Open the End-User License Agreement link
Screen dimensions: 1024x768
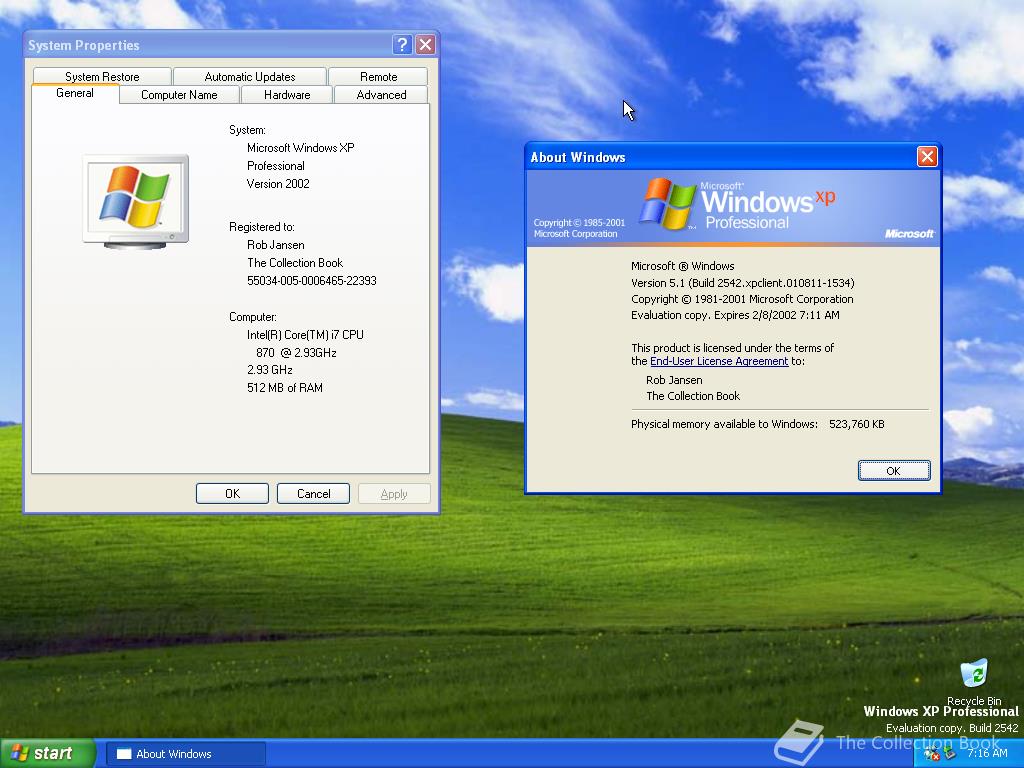coord(719,361)
